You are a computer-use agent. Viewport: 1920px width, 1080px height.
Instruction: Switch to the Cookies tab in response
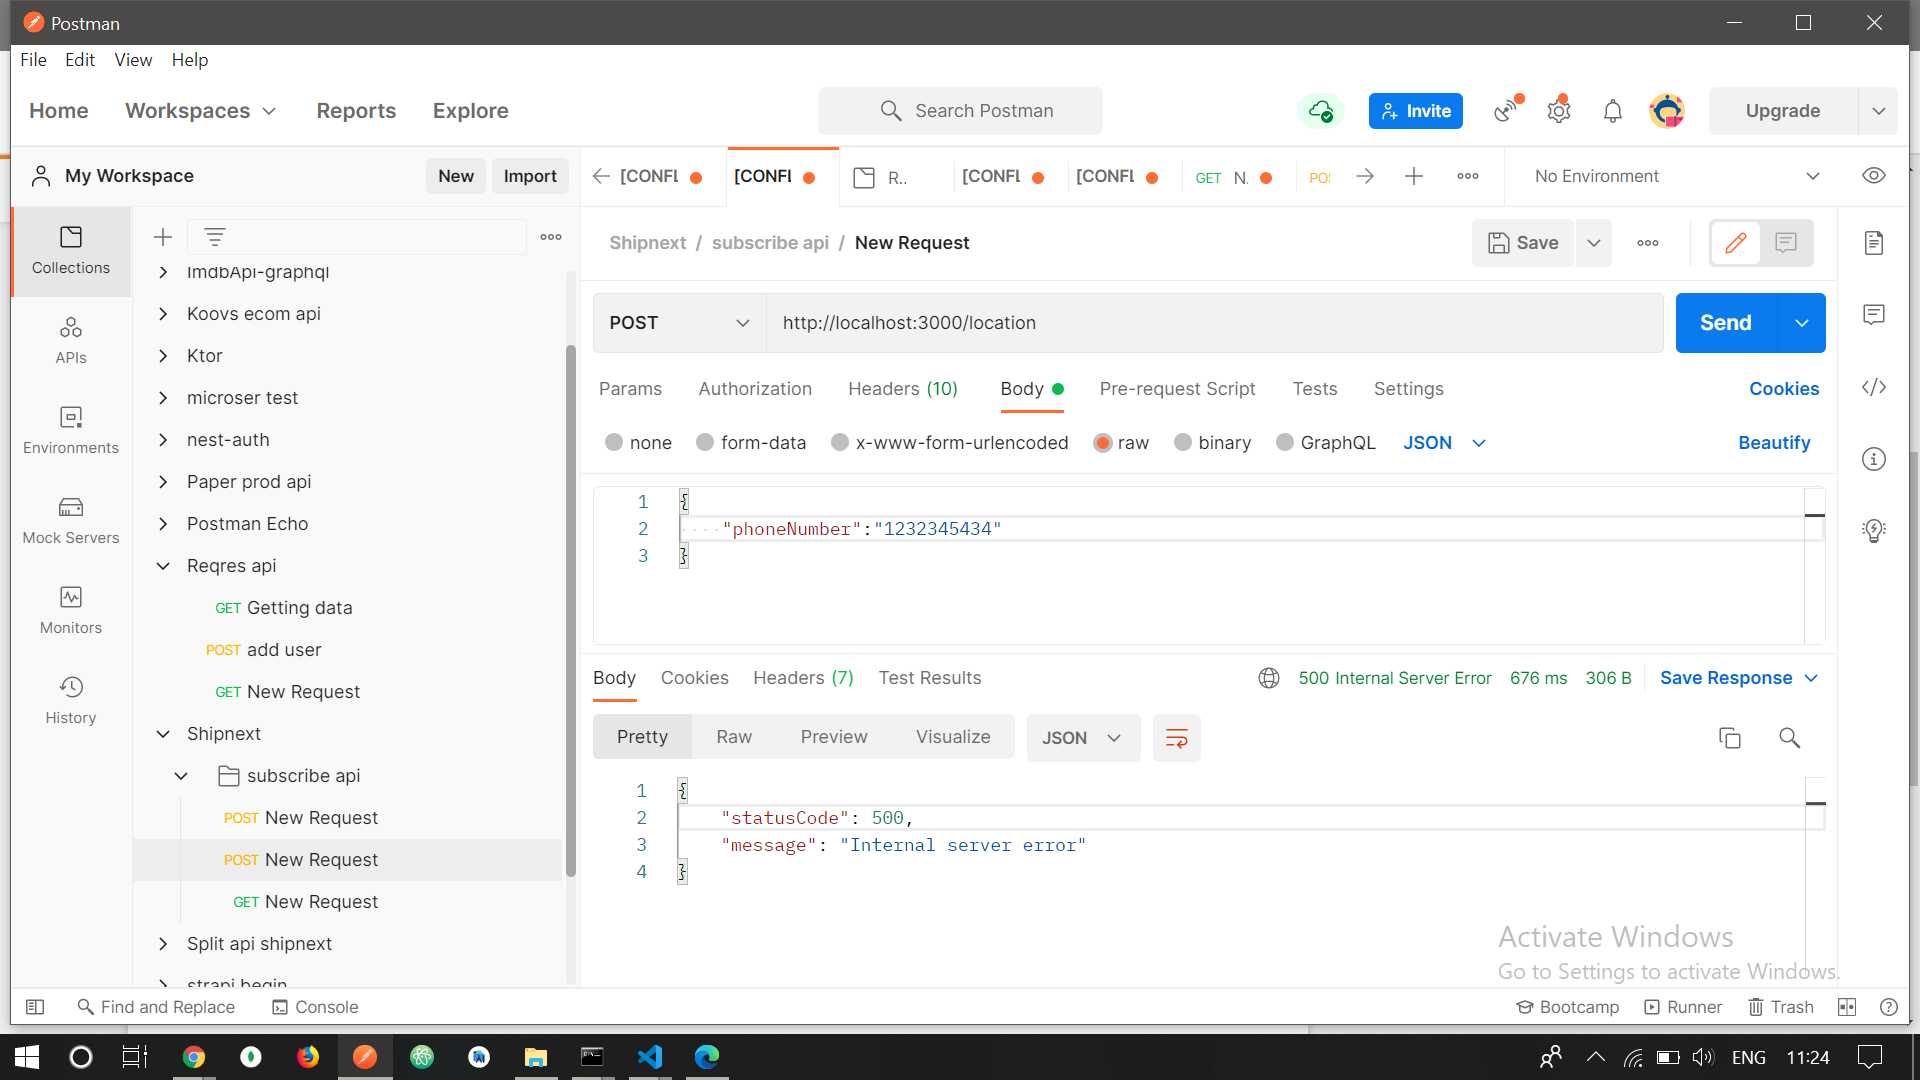pyautogui.click(x=695, y=678)
